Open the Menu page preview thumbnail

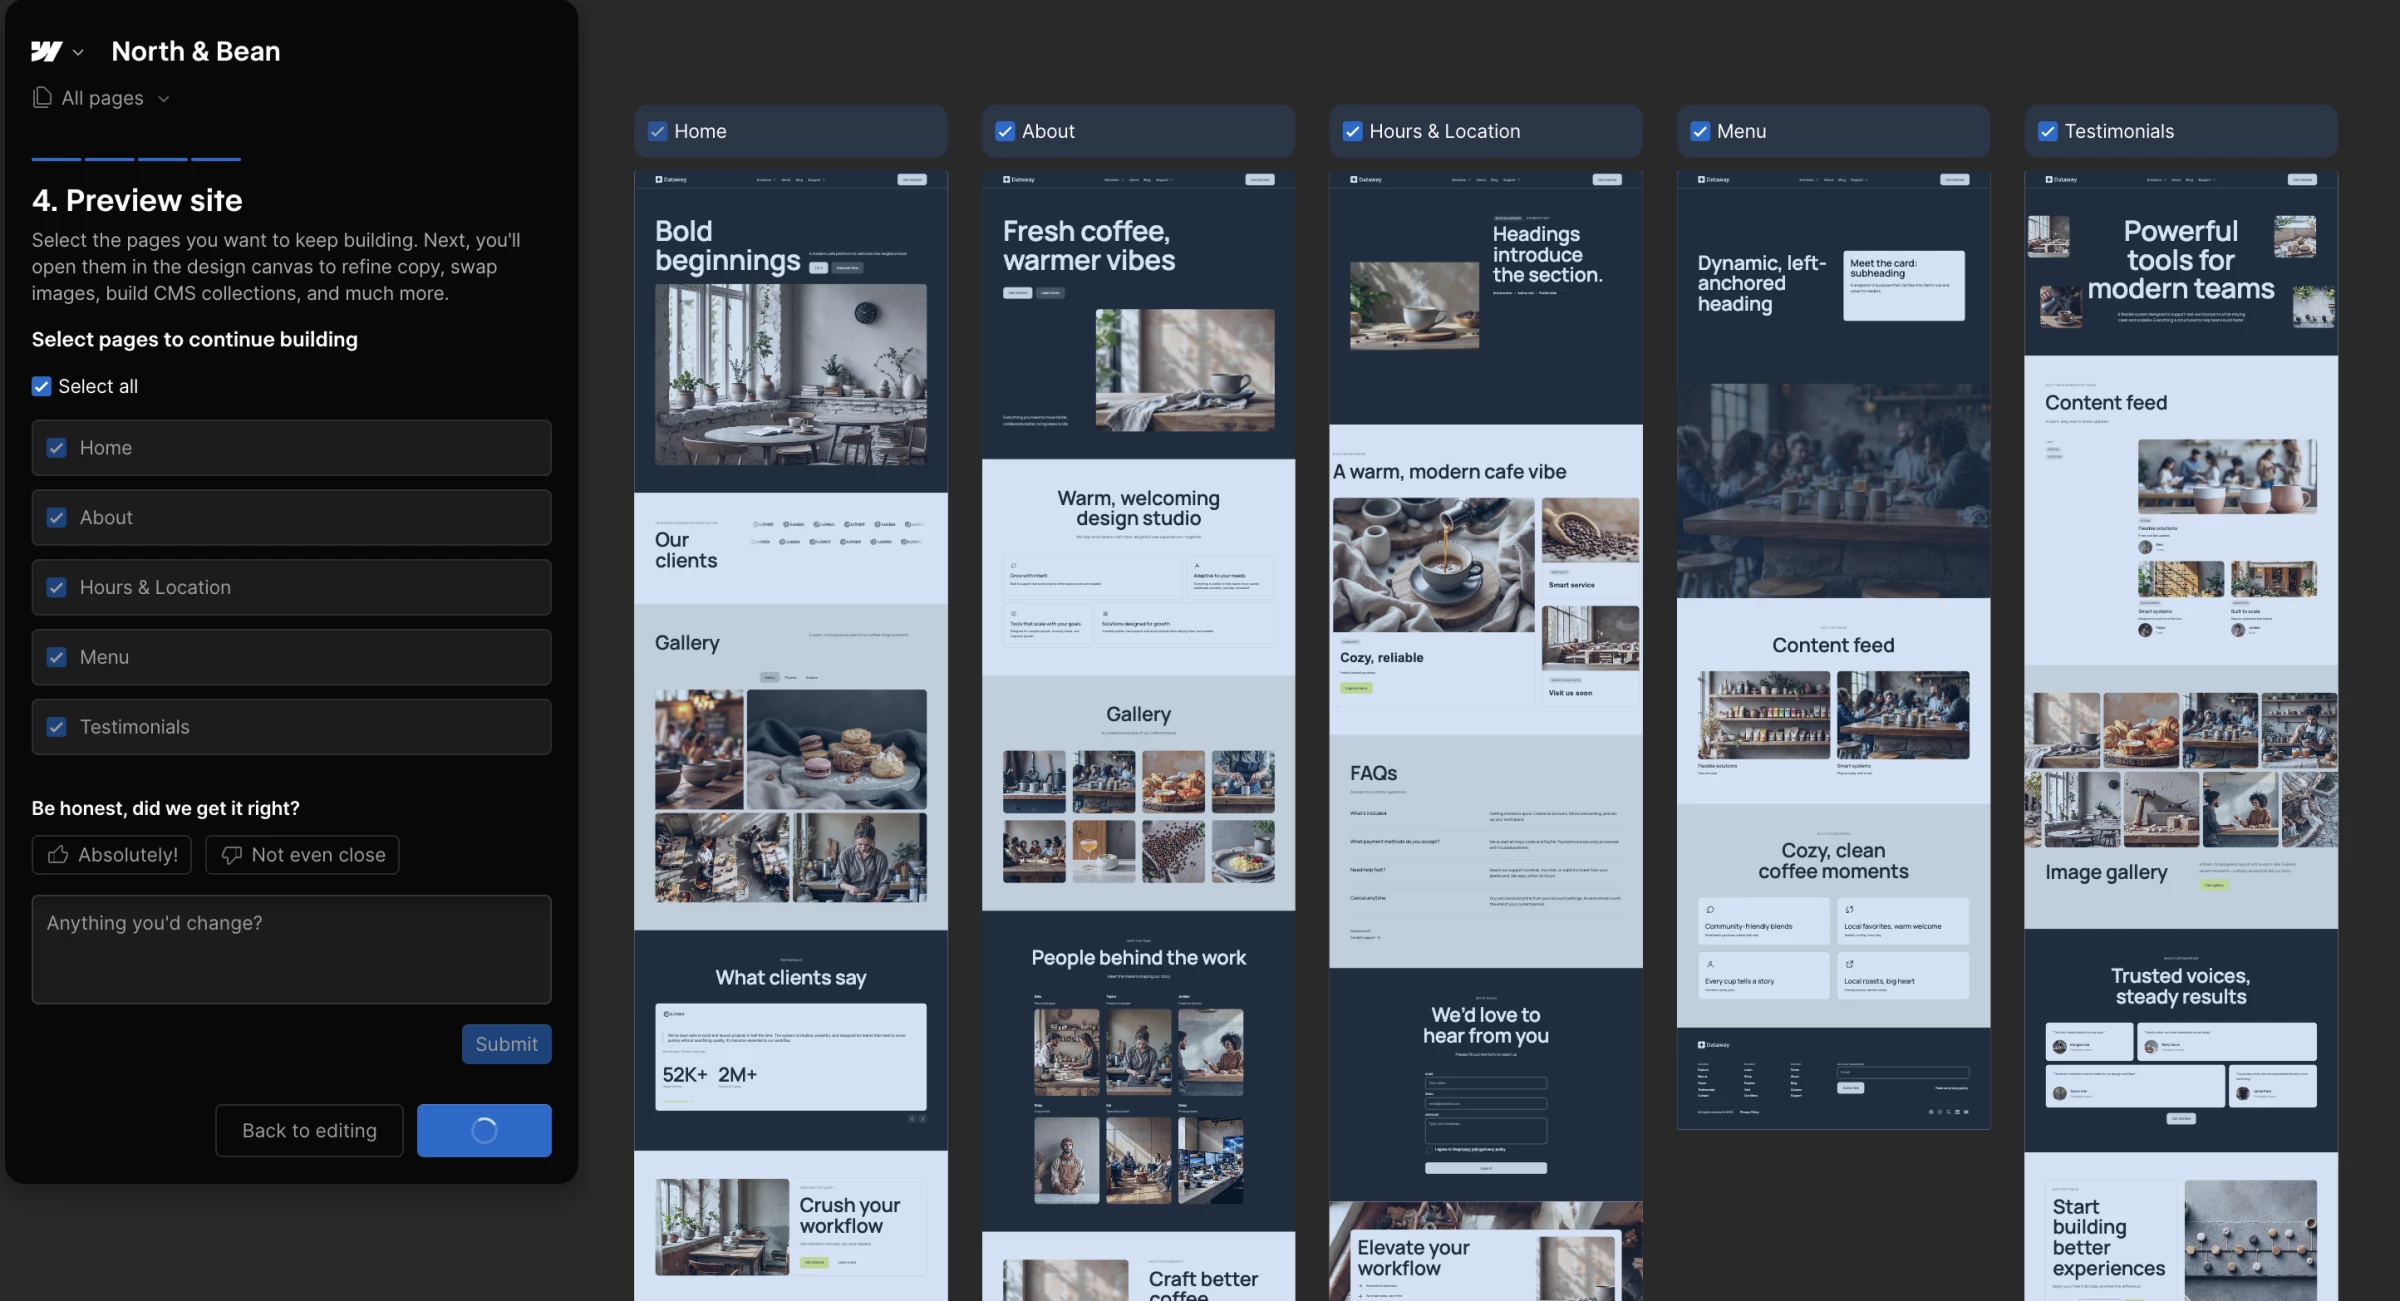pos(1833,650)
